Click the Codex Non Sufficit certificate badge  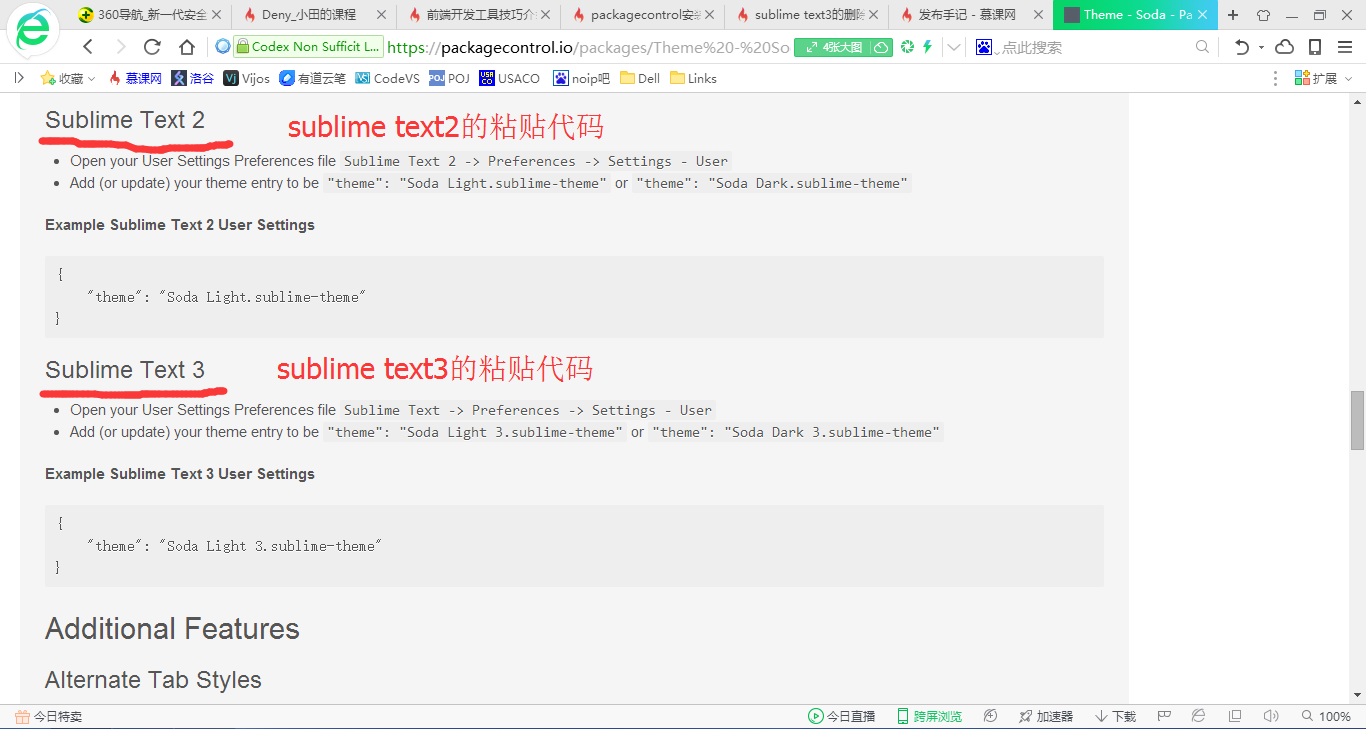point(308,47)
